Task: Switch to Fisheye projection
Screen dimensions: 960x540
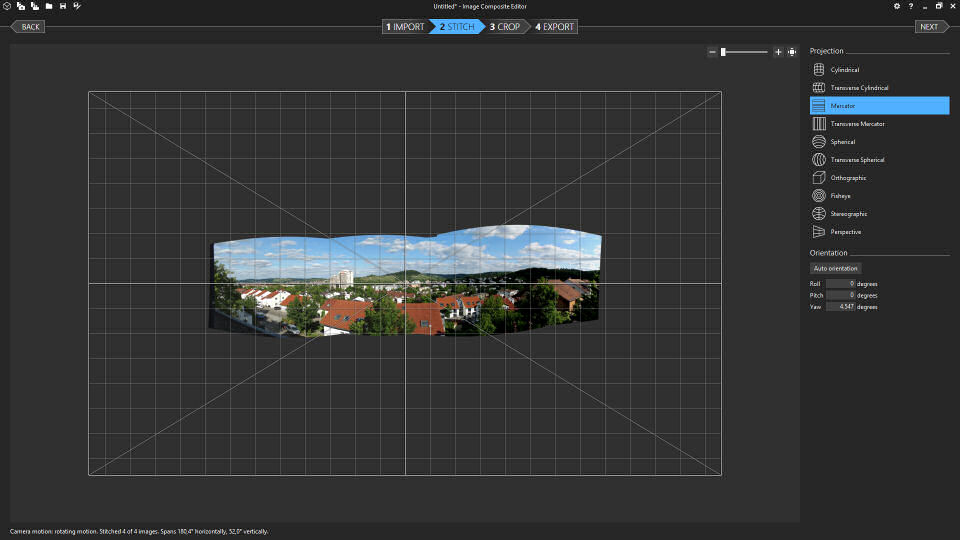Action: (x=840, y=196)
